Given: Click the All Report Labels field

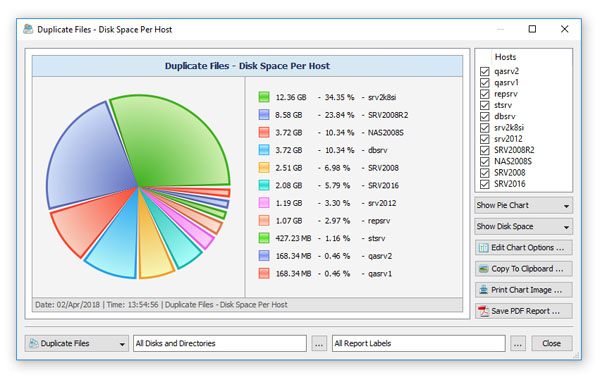Looking at the screenshot, I should (x=419, y=343).
